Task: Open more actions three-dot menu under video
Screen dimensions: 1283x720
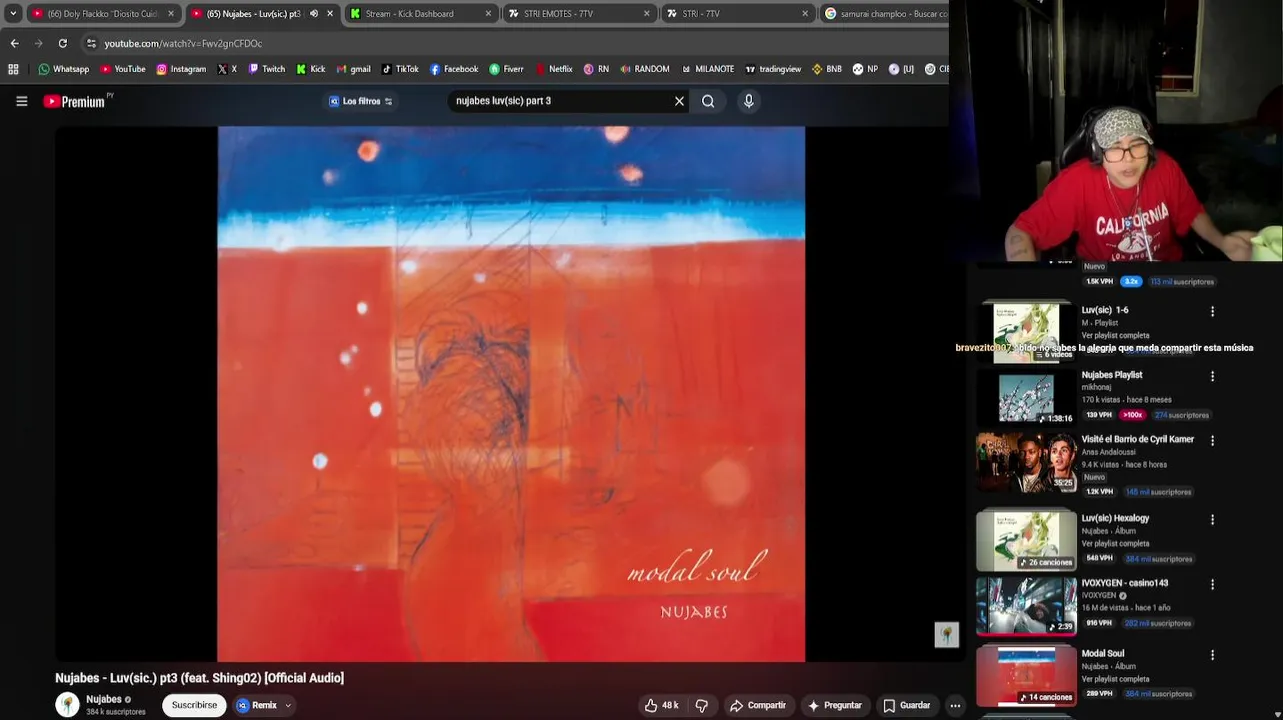Action: [955, 705]
